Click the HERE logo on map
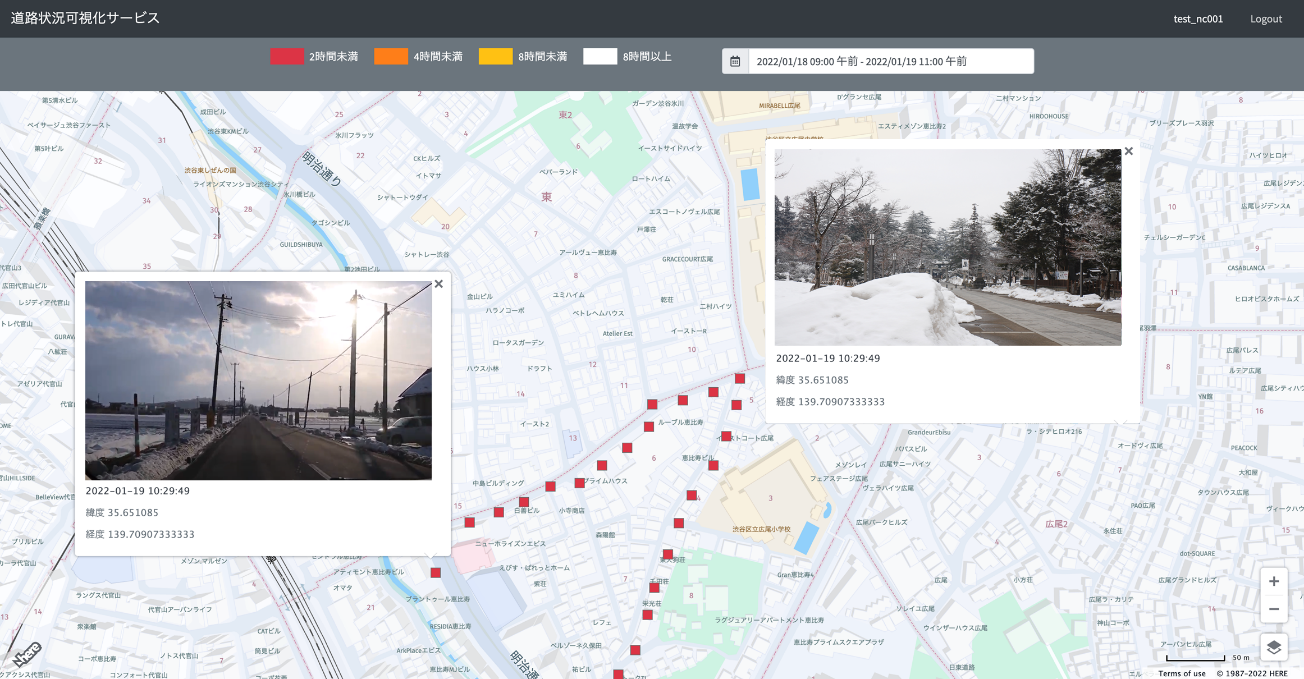Image resolution: width=1304 pixels, height=679 pixels. coord(27,654)
